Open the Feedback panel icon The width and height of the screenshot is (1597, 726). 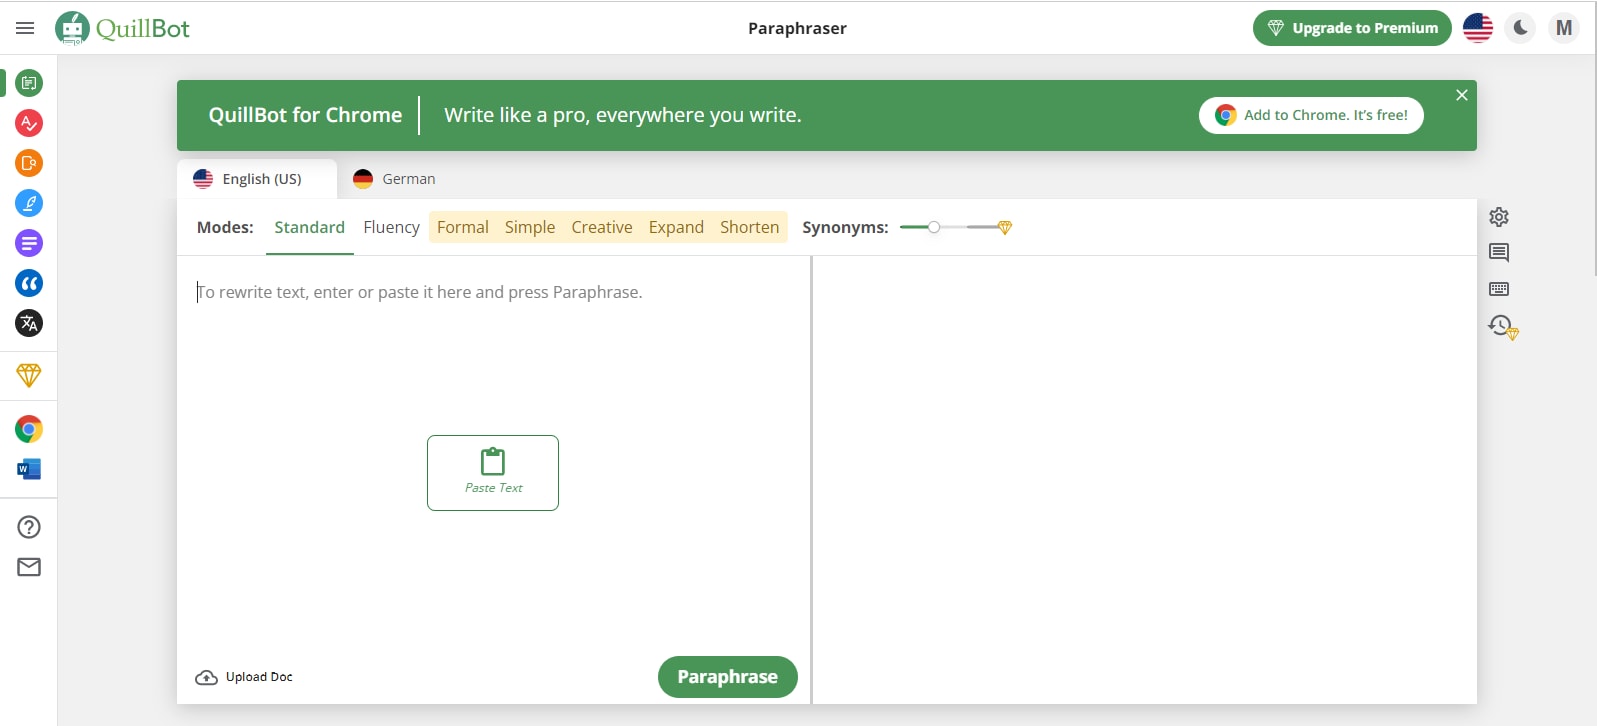[1499, 253]
